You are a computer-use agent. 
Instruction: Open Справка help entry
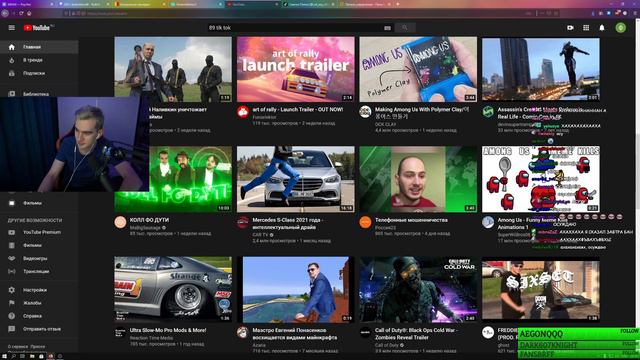39,316
